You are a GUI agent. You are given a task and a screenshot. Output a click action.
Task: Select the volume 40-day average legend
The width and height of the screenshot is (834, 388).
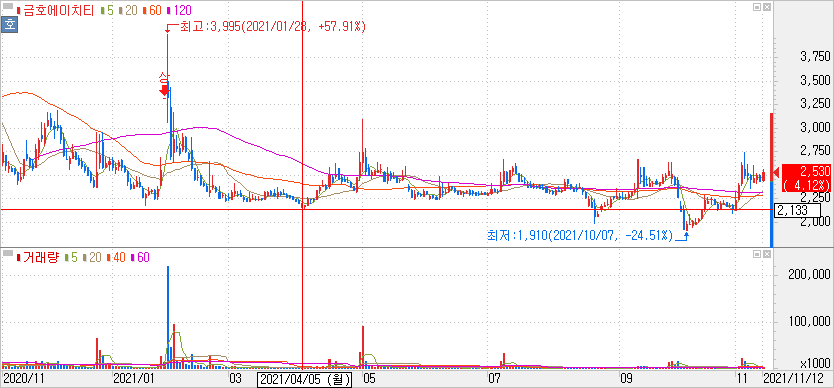115,258
